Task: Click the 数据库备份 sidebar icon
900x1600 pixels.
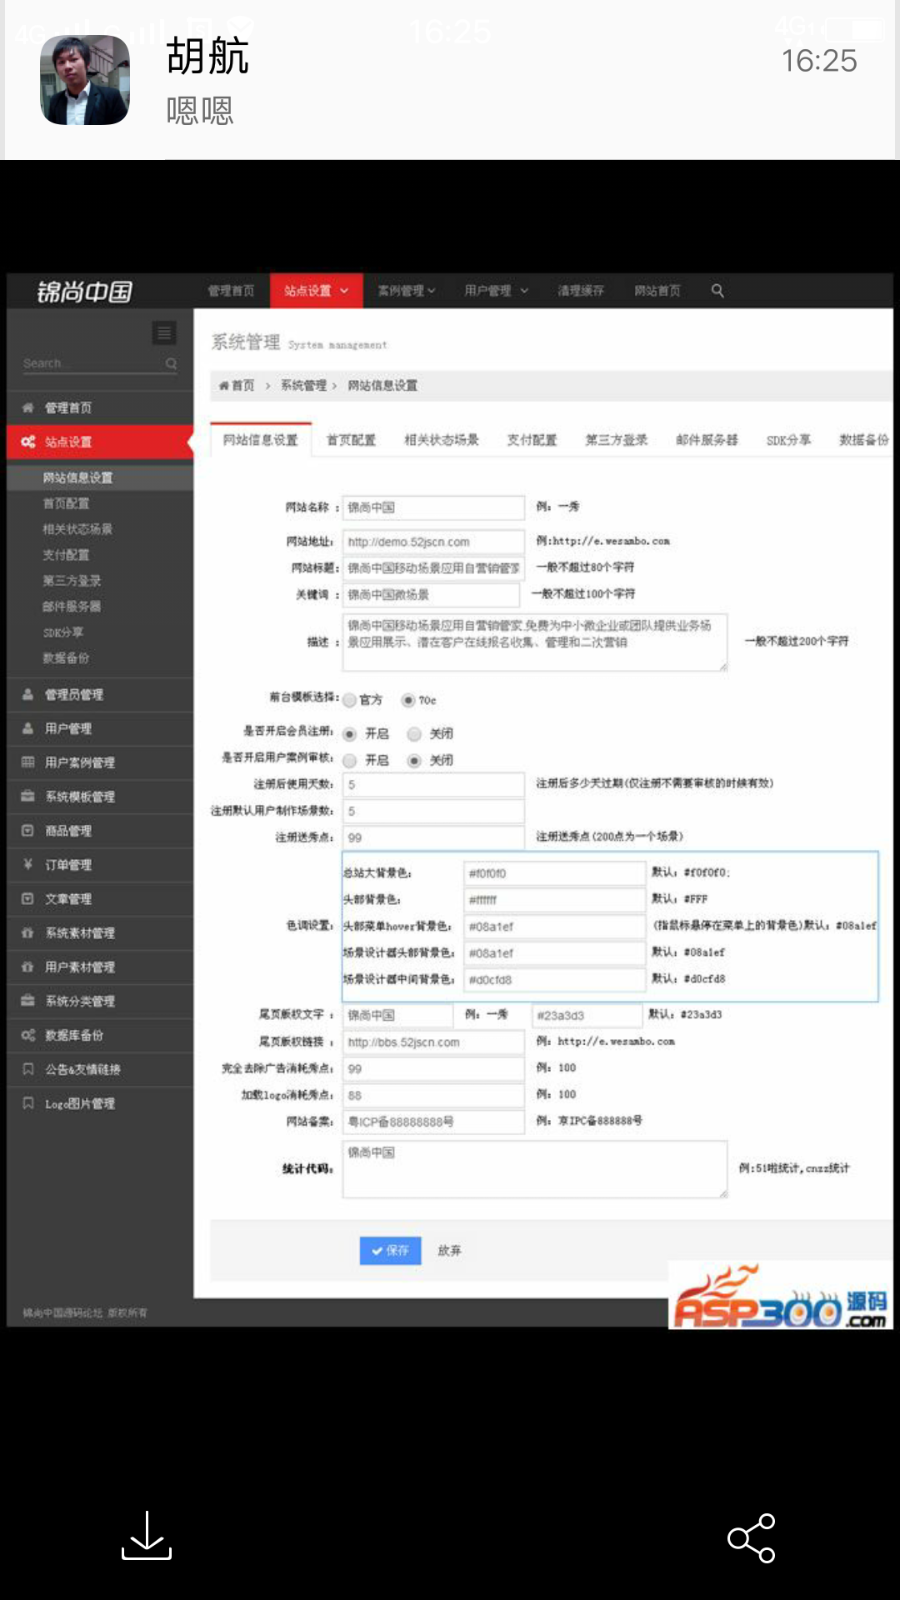Action: coord(28,1035)
